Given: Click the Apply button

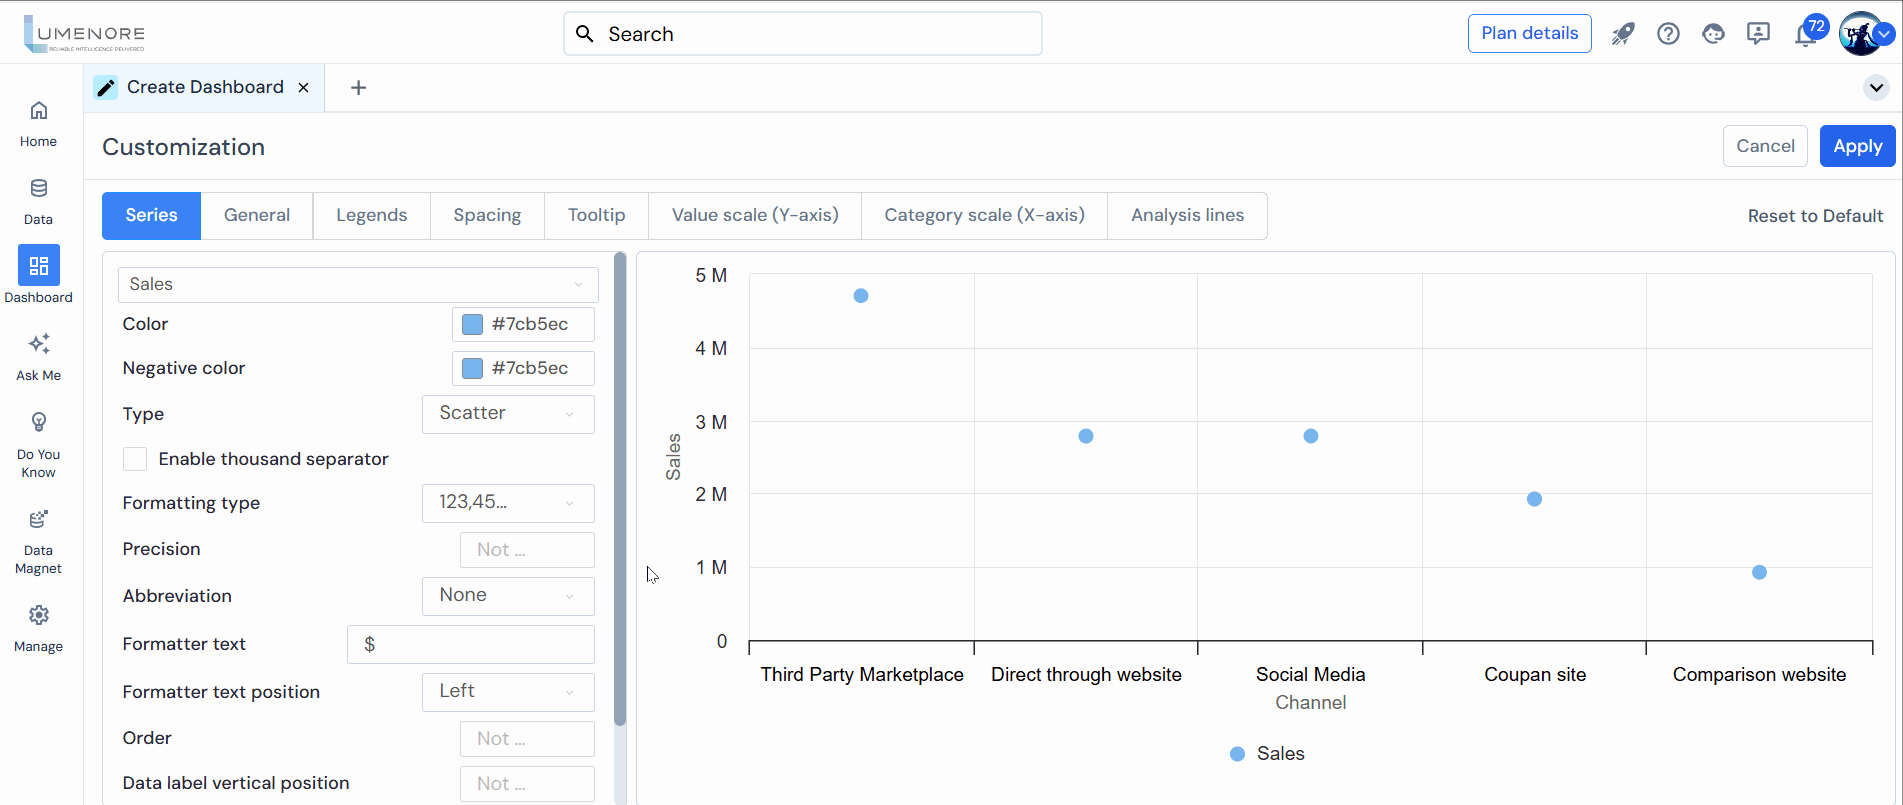Looking at the screenshot, I should pos(1857,147).
